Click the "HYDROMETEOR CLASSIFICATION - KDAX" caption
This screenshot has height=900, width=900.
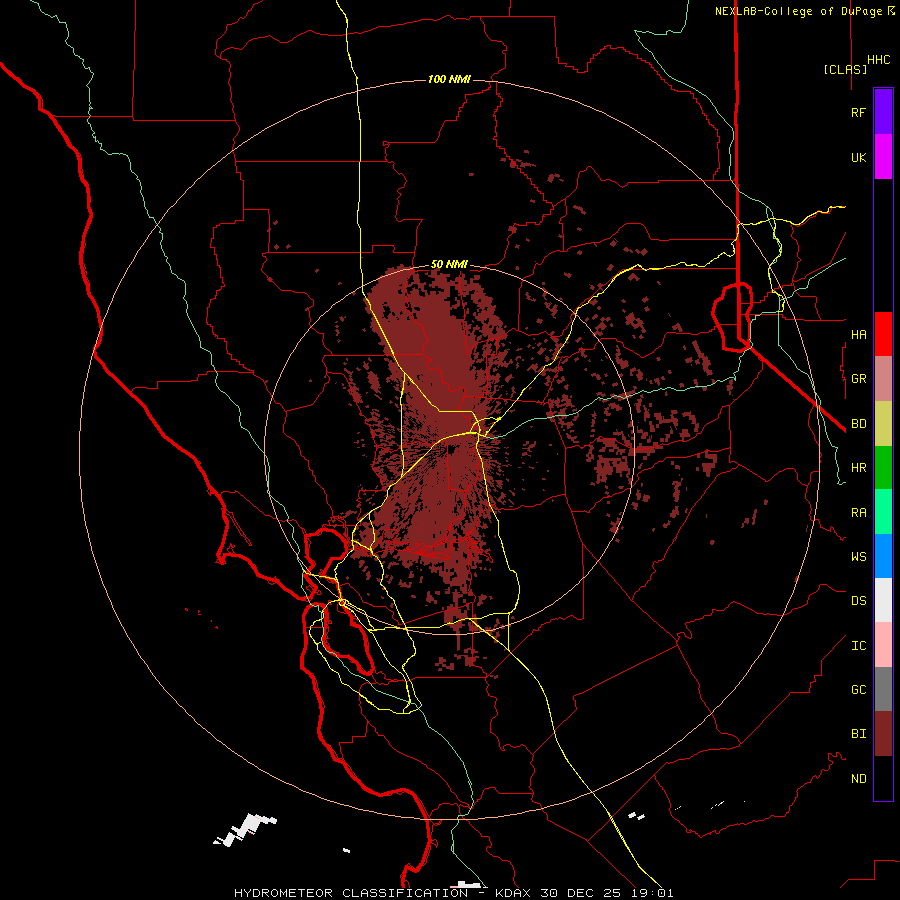click(382, 893)
